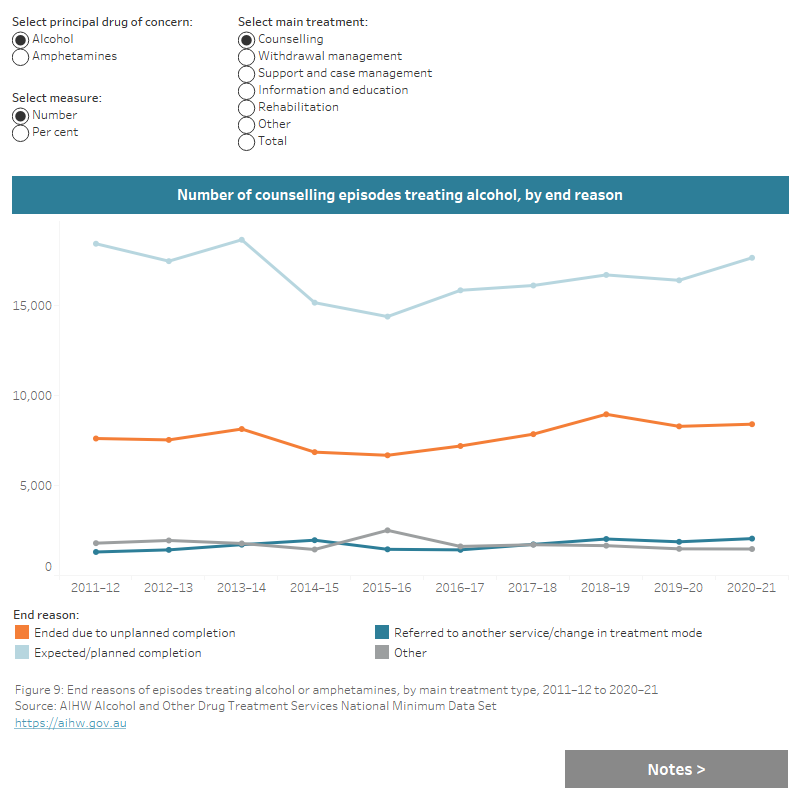Reselect the Counselling treatment option
The width and height of the screenshot is (800, 800).
[x=246, y=40]
